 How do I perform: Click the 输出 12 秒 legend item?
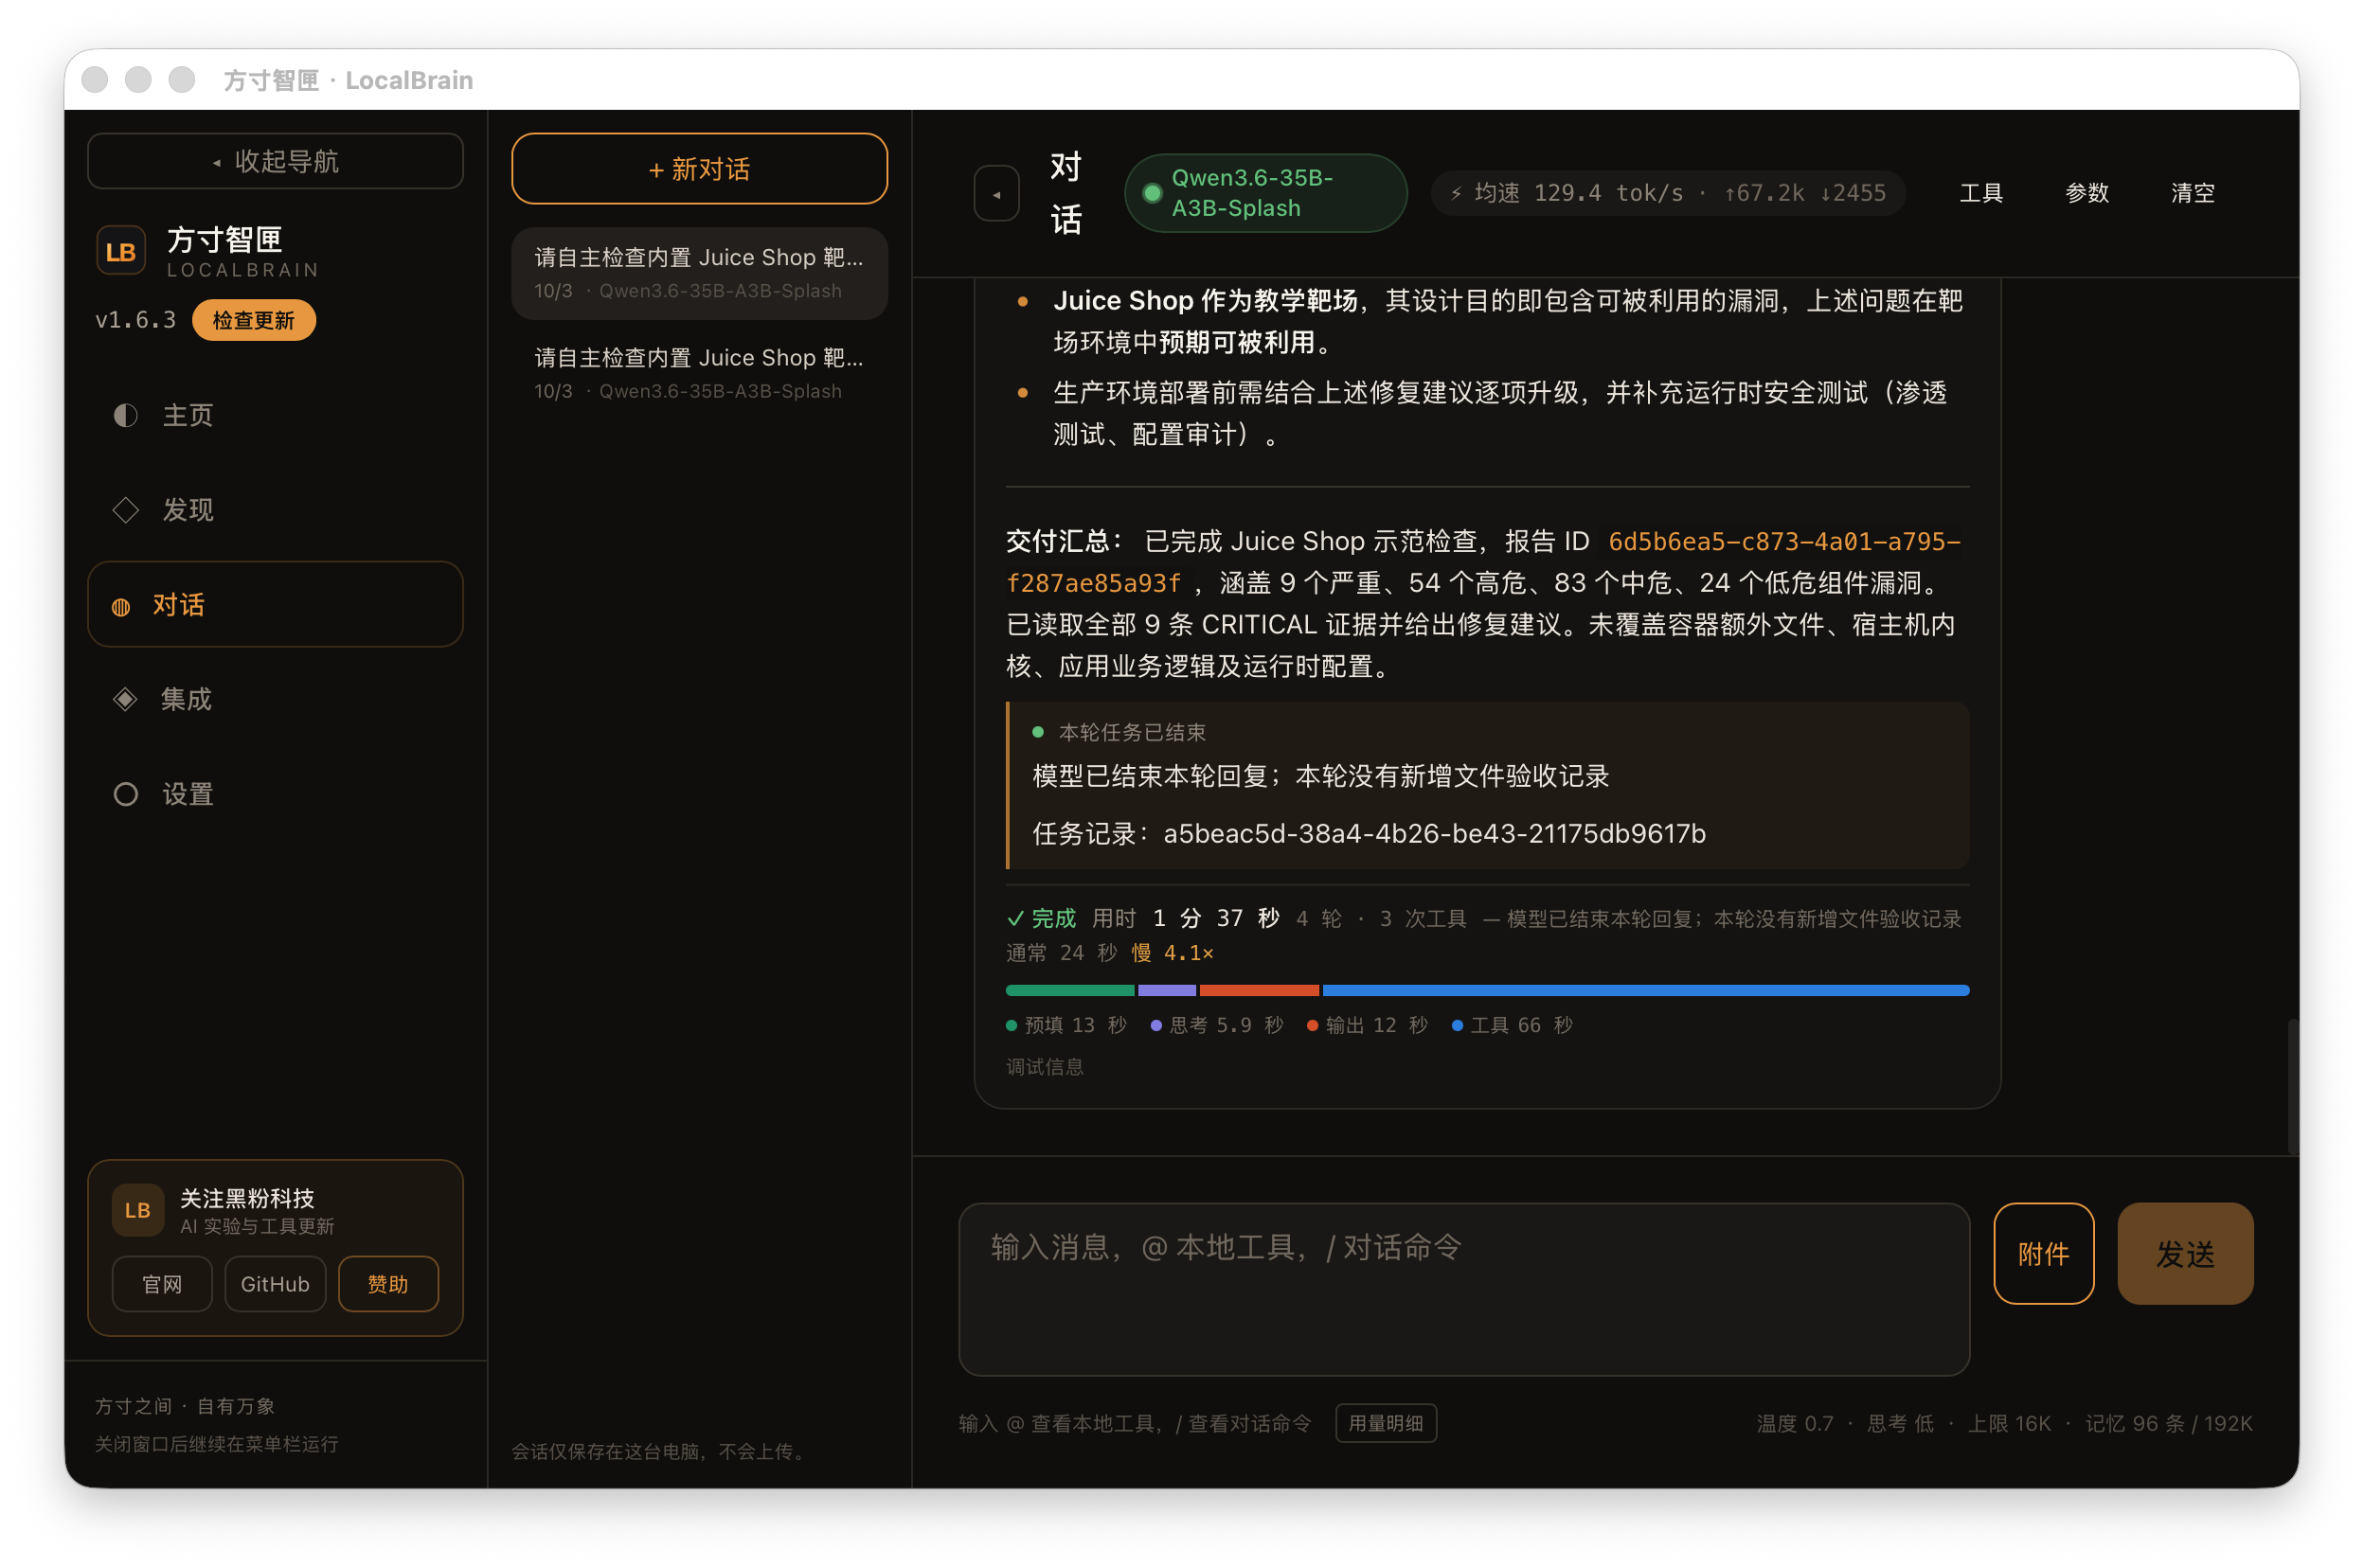pos(1367,1025)
